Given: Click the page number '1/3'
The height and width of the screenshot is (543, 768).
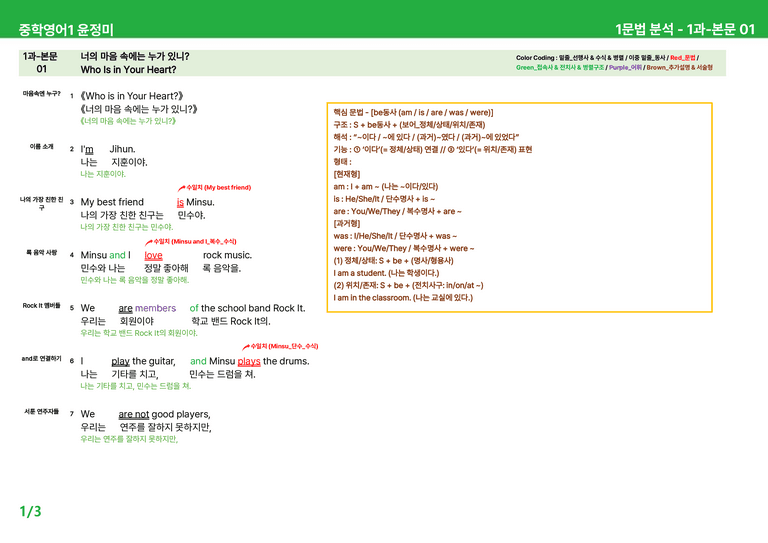Looking at the screenshot, I should (x=30, y=512).
